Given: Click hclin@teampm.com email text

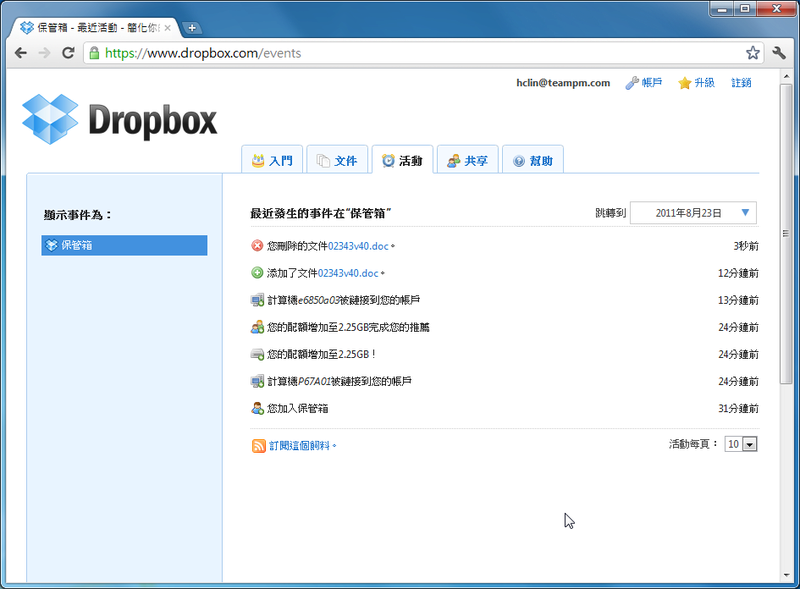Looking at the screenshot, I should [x=563, y=83].
